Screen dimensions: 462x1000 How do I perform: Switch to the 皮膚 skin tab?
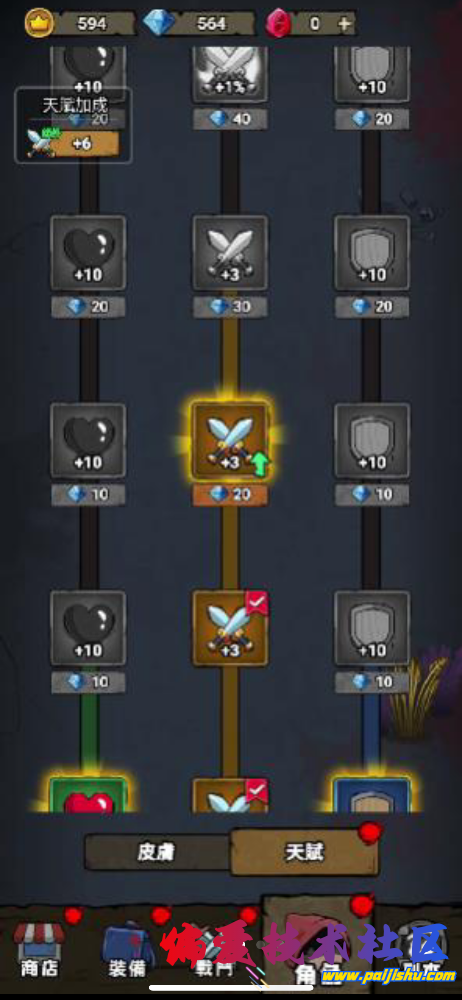click(157, 852)
